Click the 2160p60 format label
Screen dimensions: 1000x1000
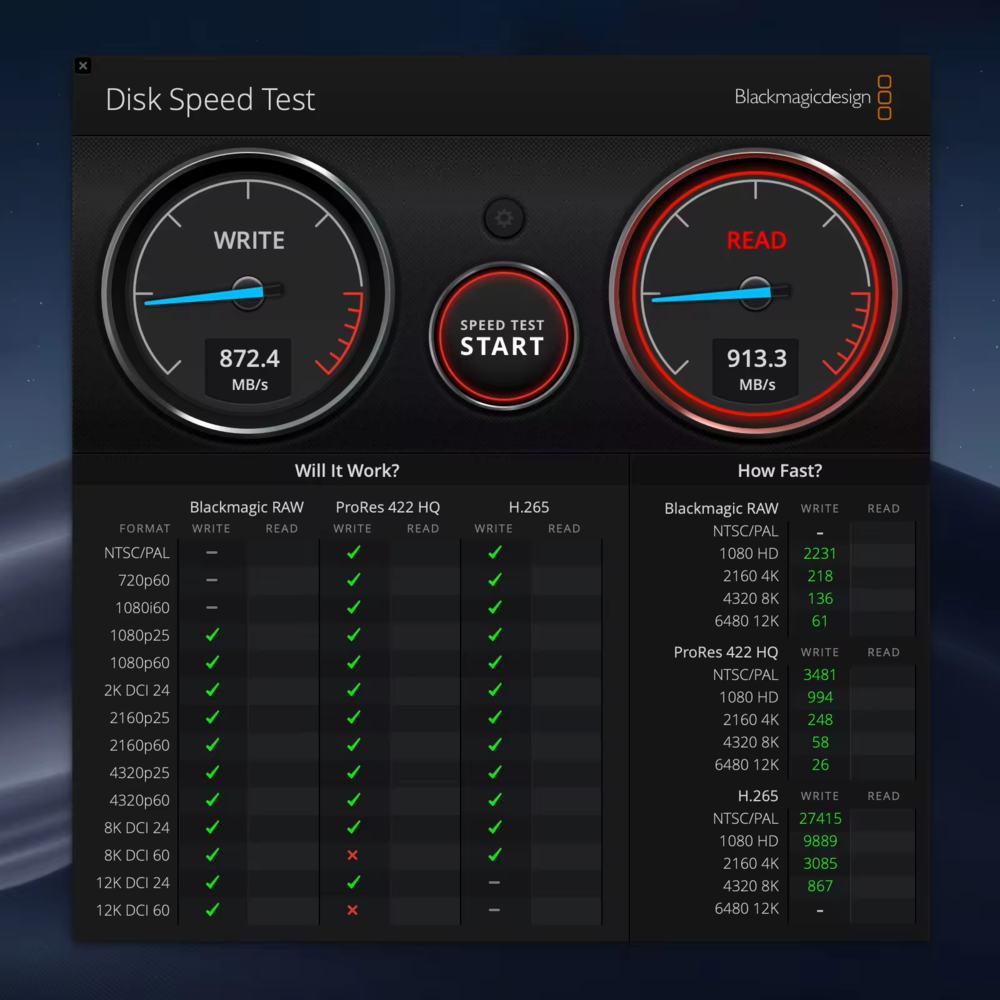pos(140,745)
